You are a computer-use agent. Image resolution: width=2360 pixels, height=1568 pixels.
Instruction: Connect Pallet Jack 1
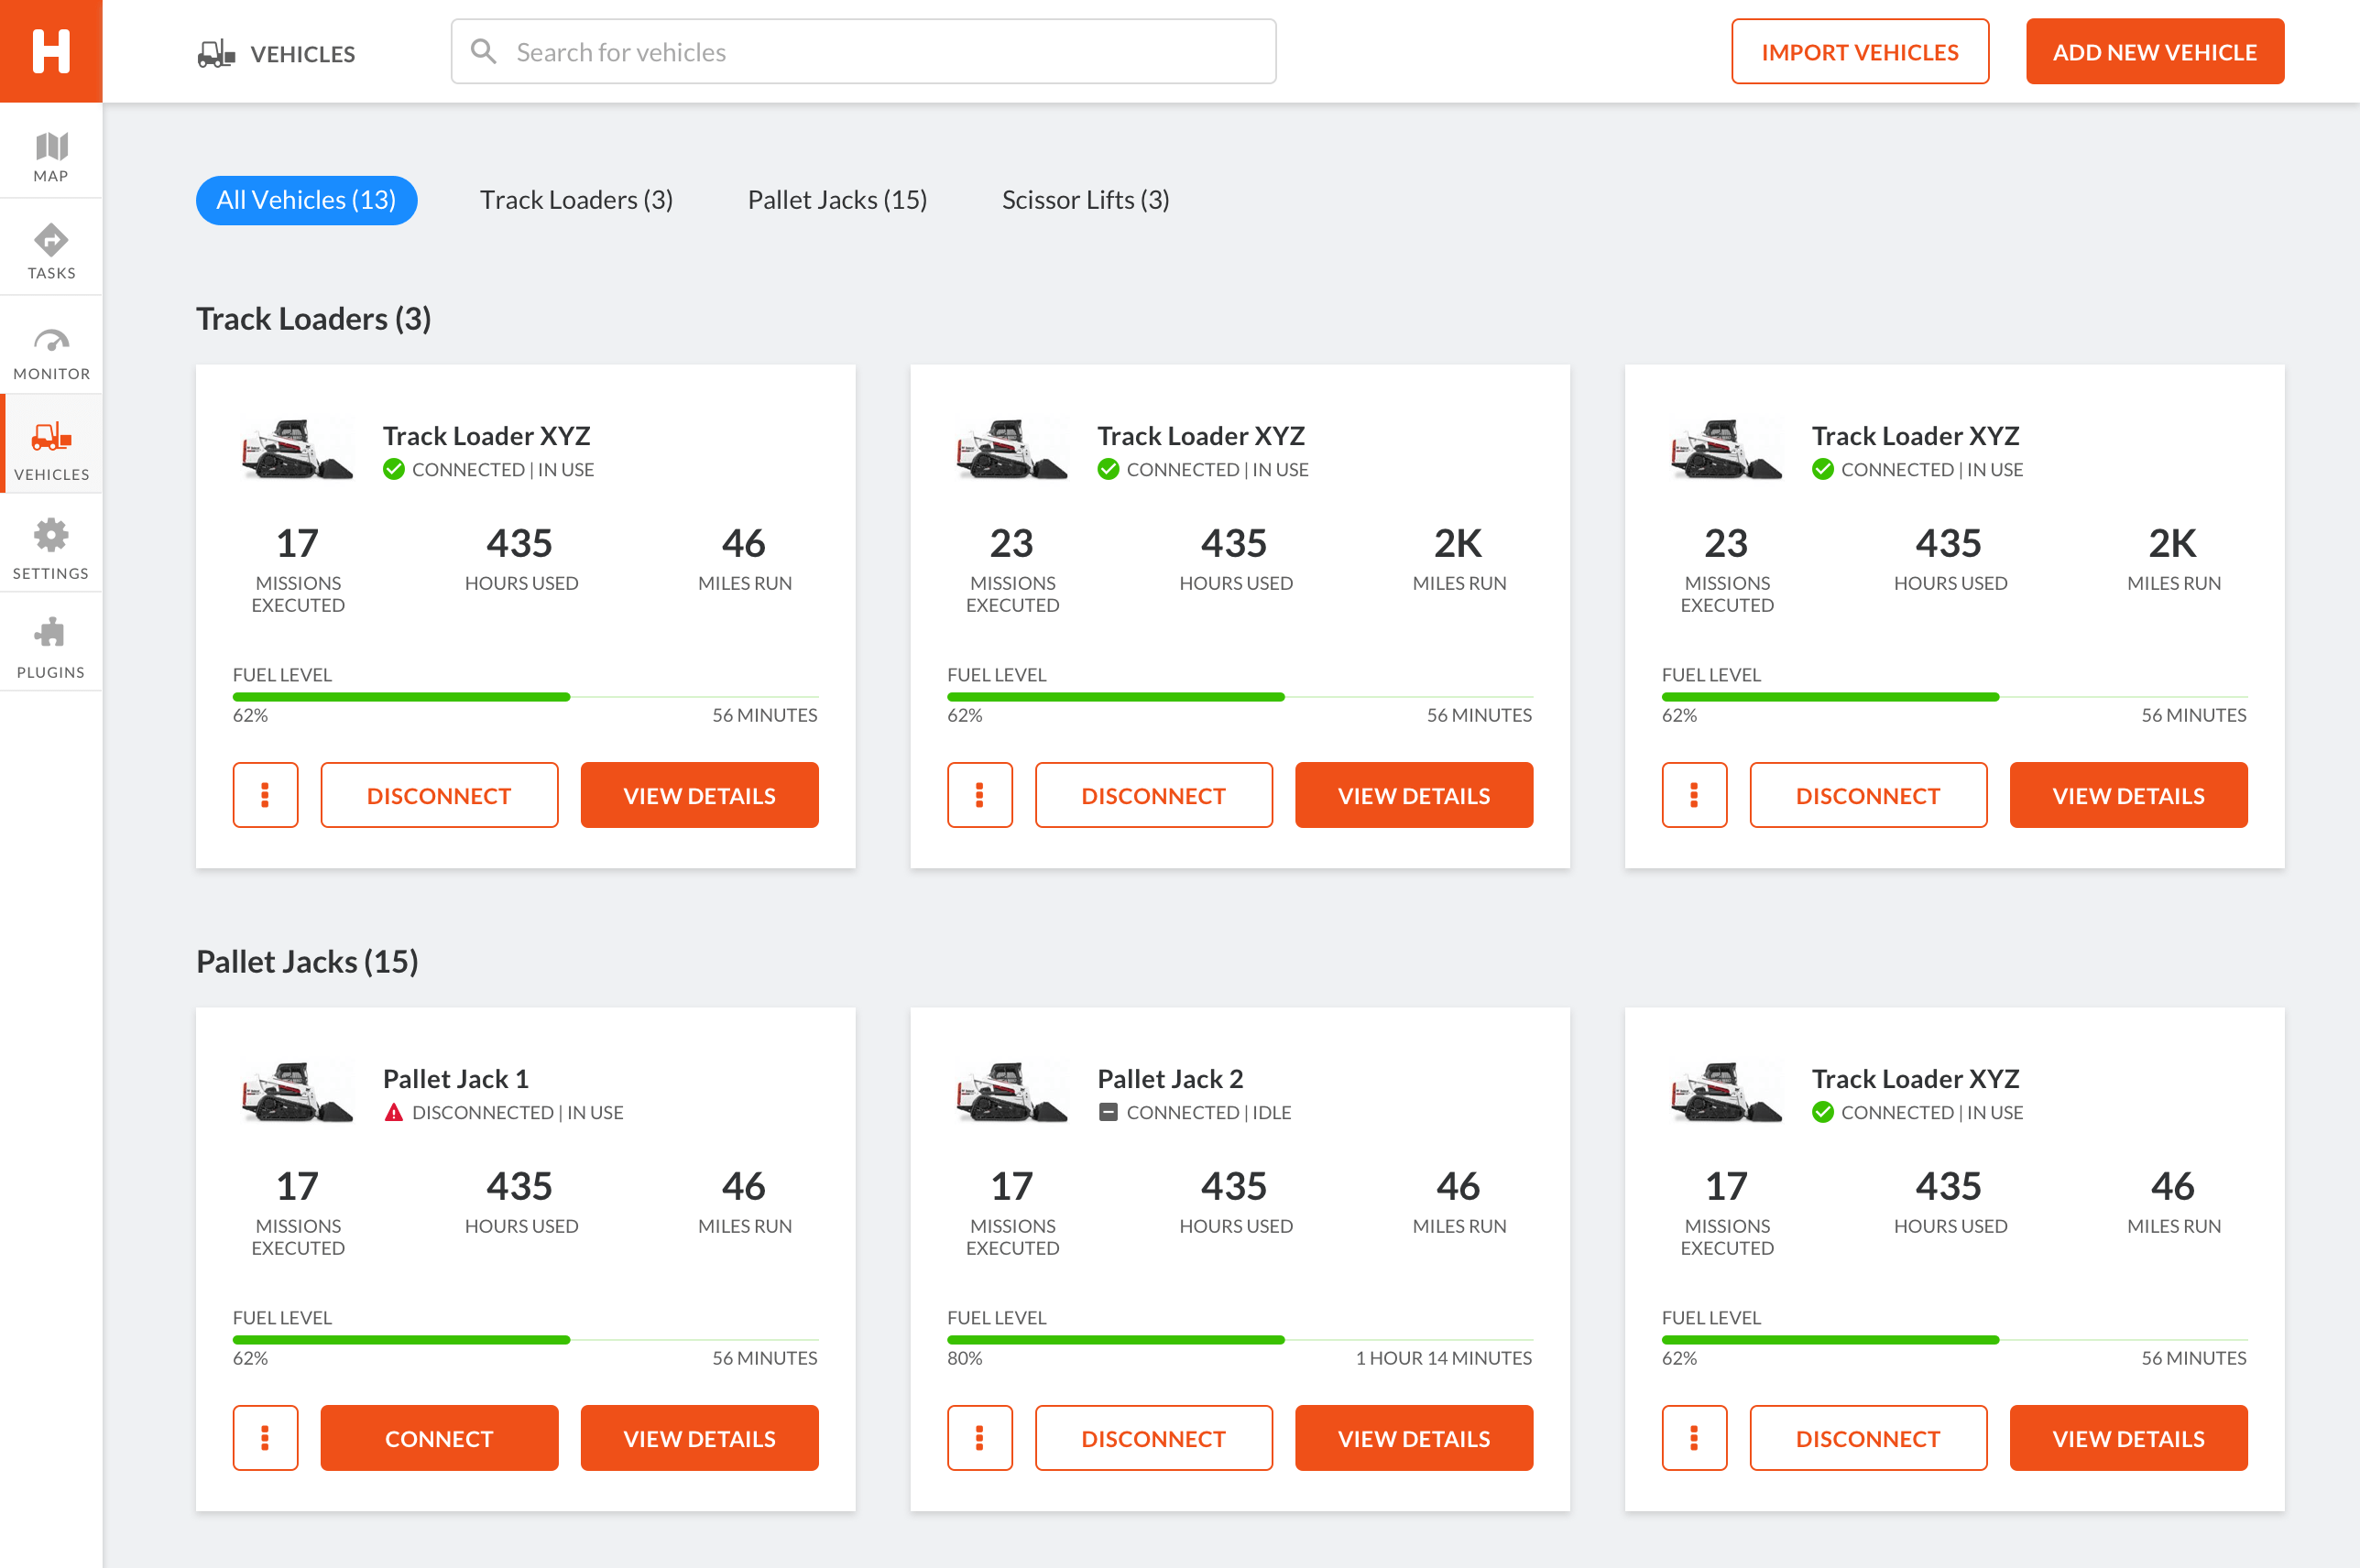[x=439, y=1438]
